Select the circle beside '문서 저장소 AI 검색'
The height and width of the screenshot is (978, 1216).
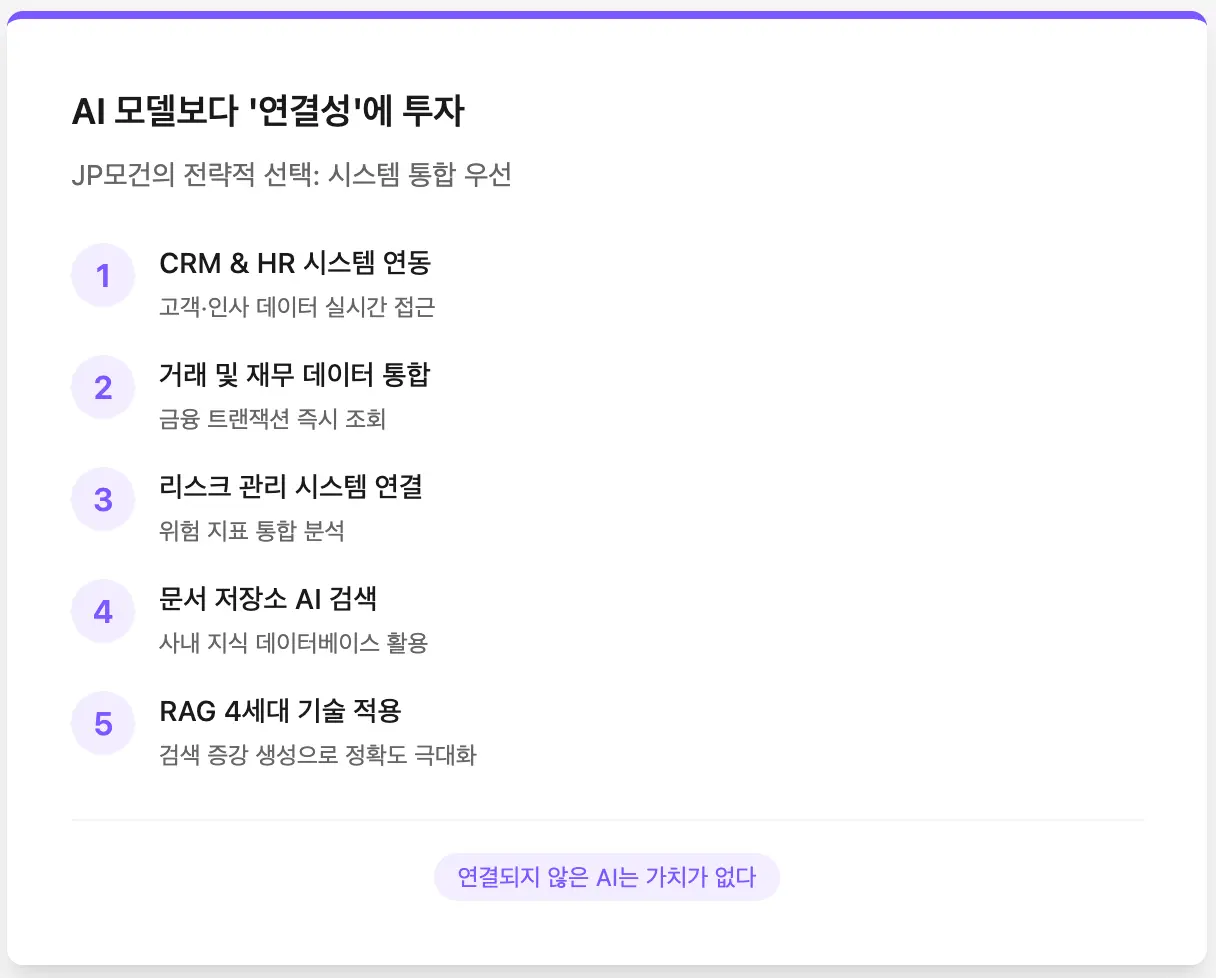click(x=103, y=611)
